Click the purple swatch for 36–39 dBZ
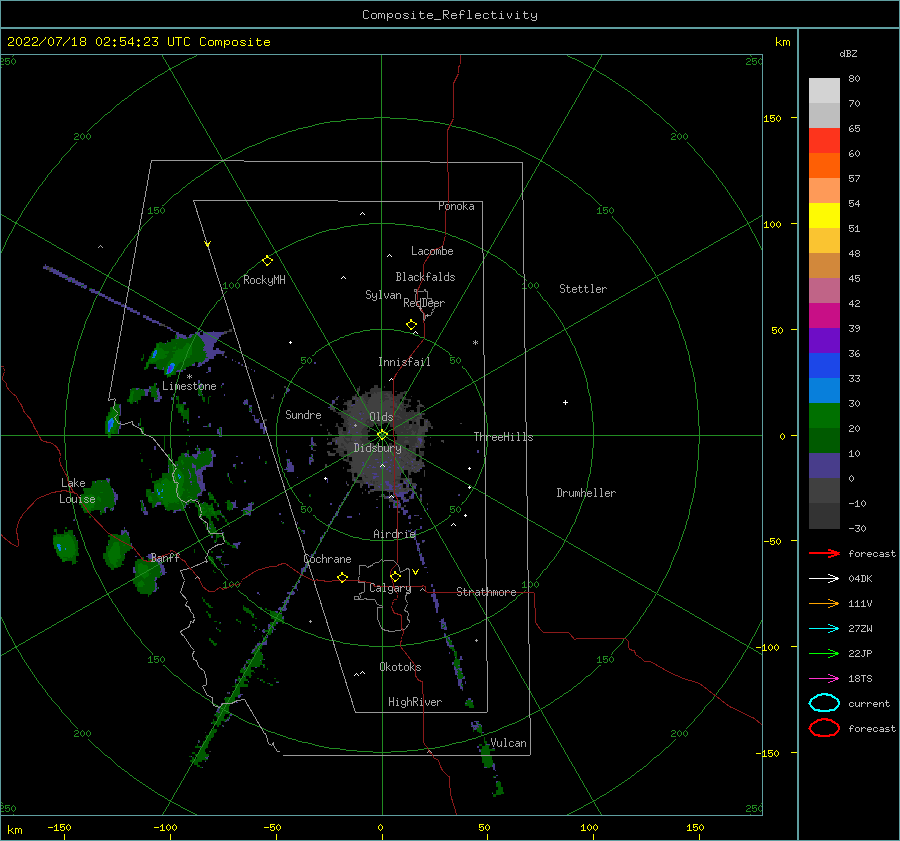This screenshot has height=841, width=900. [x=824, y=341]
